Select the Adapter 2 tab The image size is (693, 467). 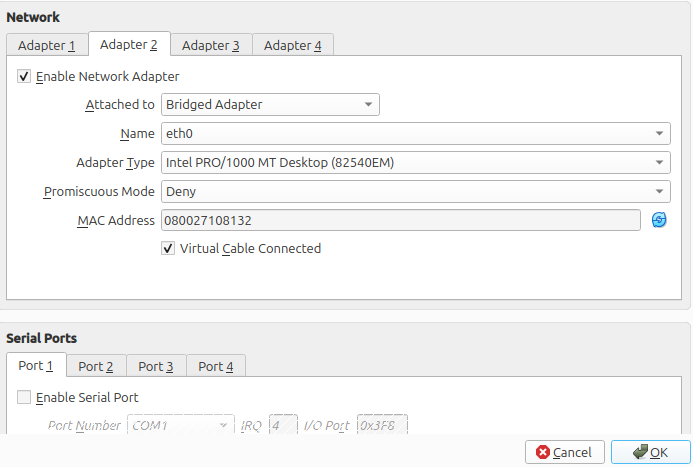click(129, 45)
